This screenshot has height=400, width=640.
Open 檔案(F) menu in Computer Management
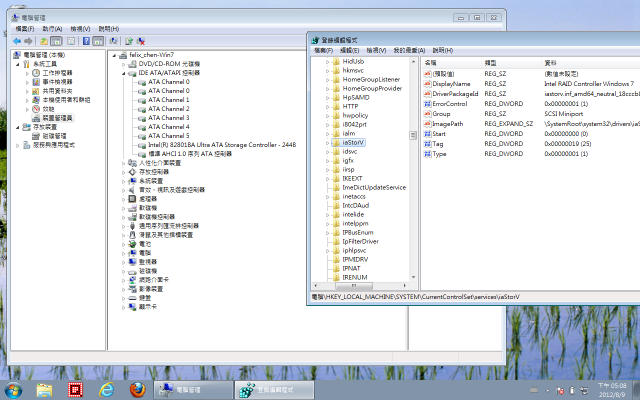24,29
